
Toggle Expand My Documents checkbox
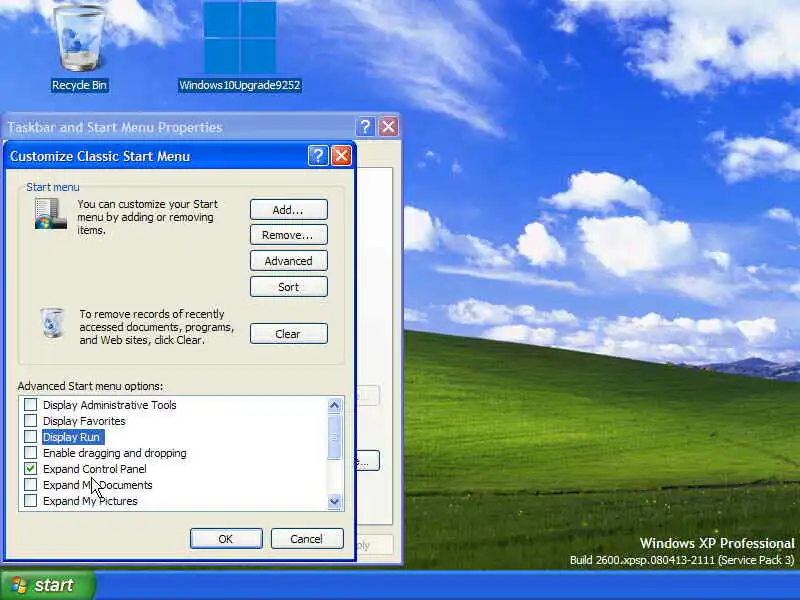coord(31,484)
